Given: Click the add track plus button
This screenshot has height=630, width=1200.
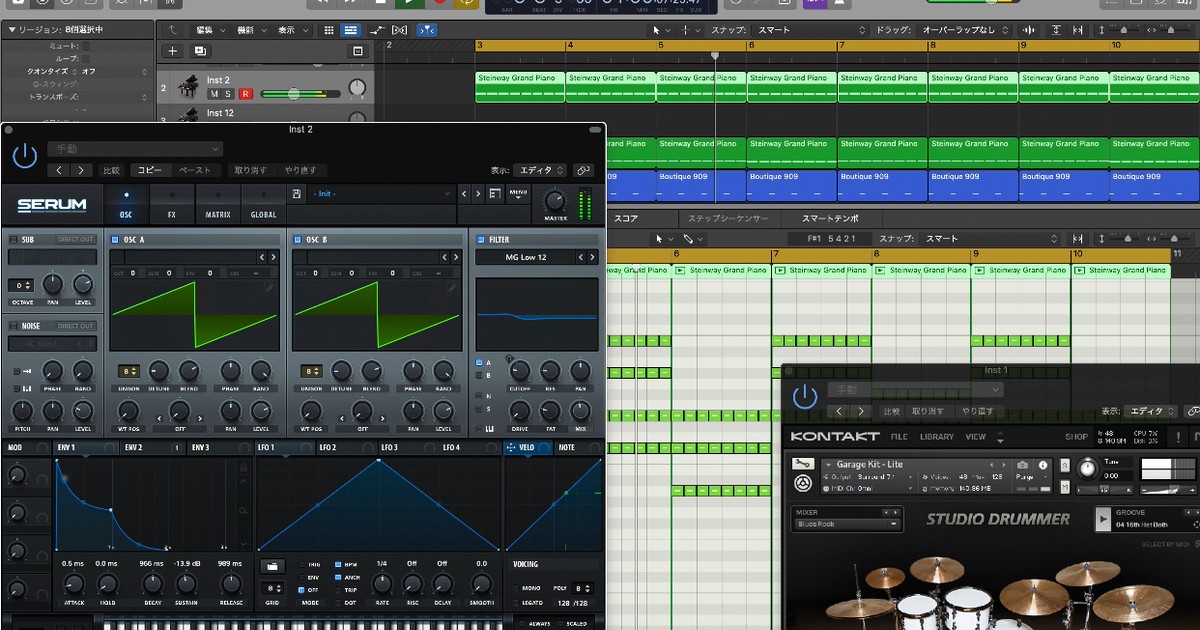Looking at the screenshot, I should [173, 51].
